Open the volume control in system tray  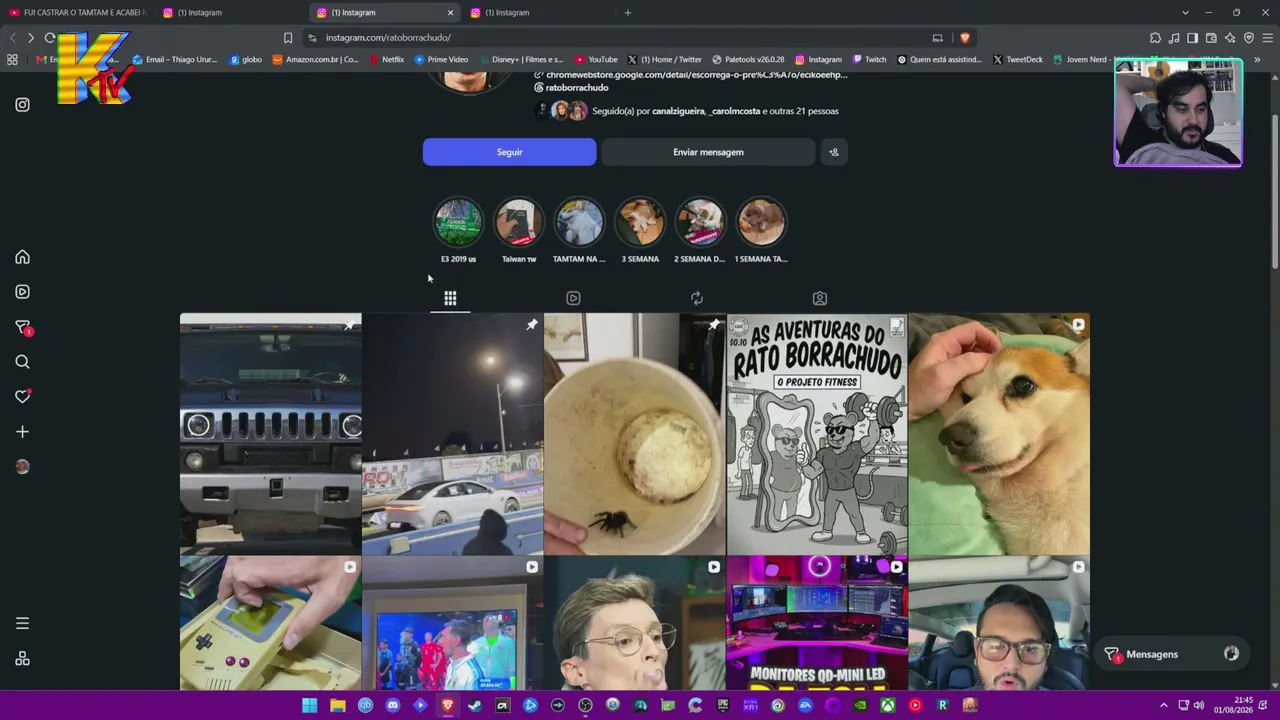[1199, 705]
